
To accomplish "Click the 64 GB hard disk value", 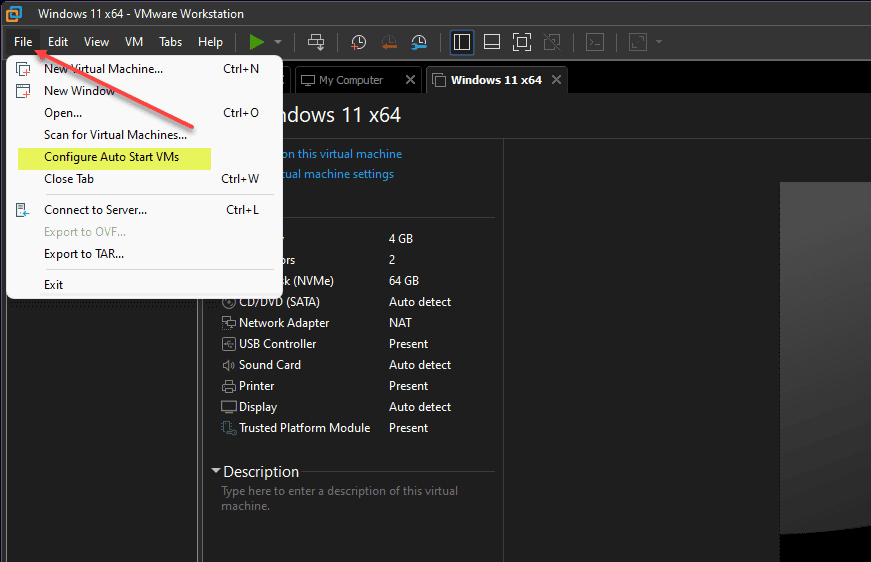I will [404, 281].
